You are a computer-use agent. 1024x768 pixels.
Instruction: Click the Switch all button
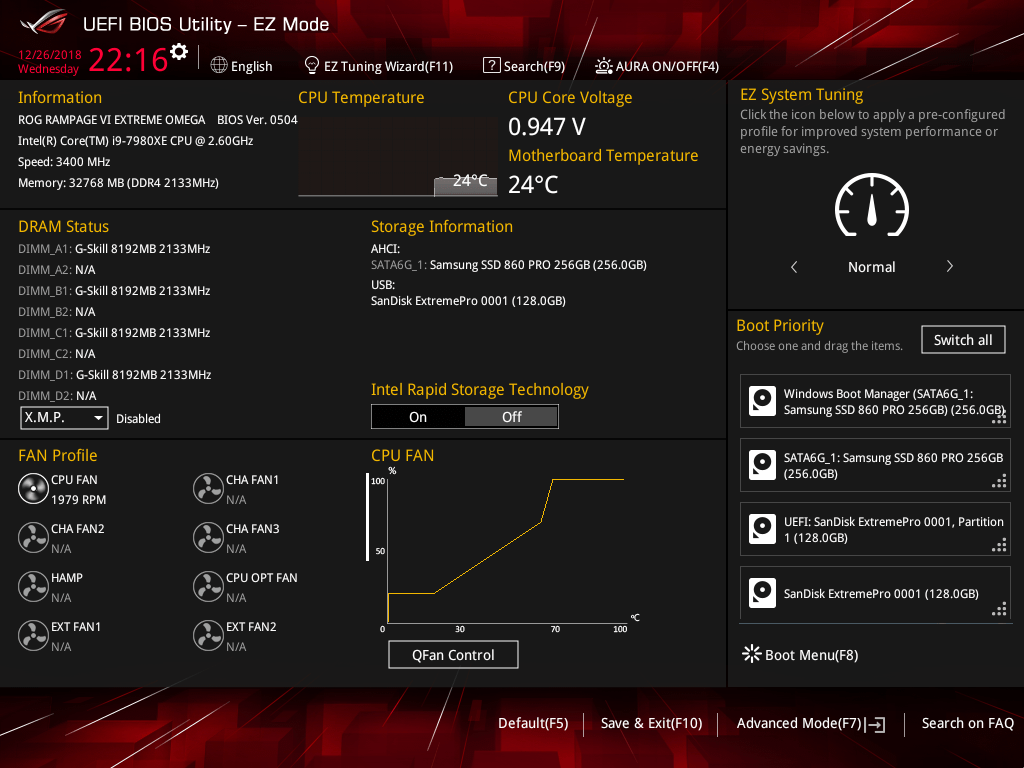963,340
